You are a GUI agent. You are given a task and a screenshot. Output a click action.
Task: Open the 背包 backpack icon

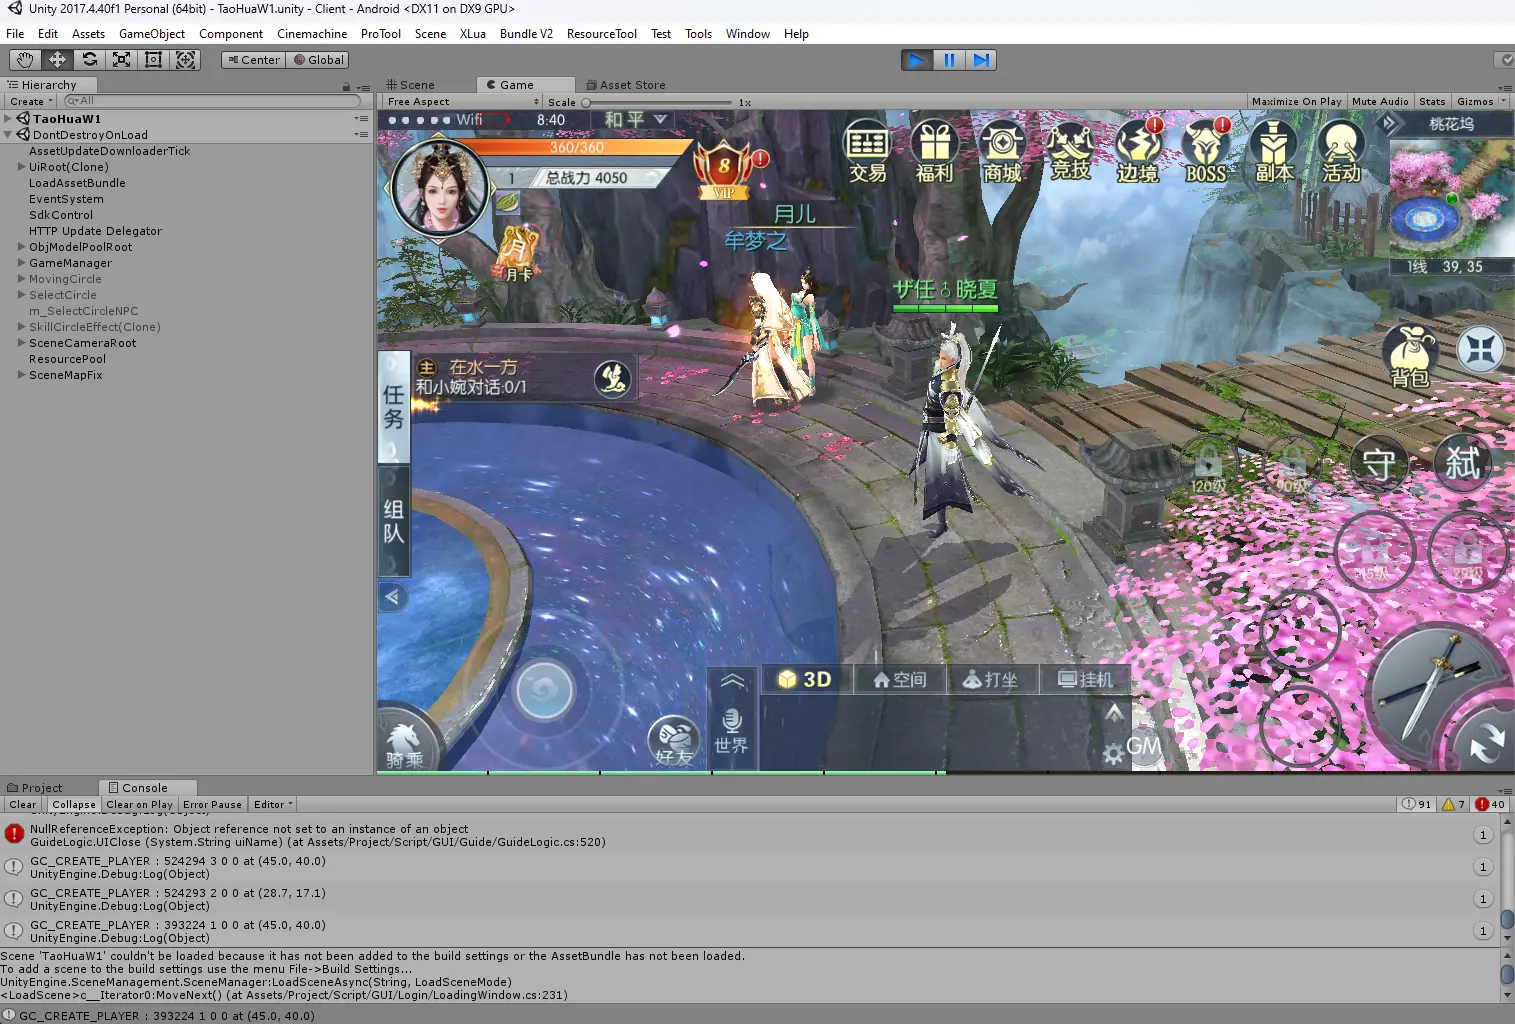(x=1410, y=356)
